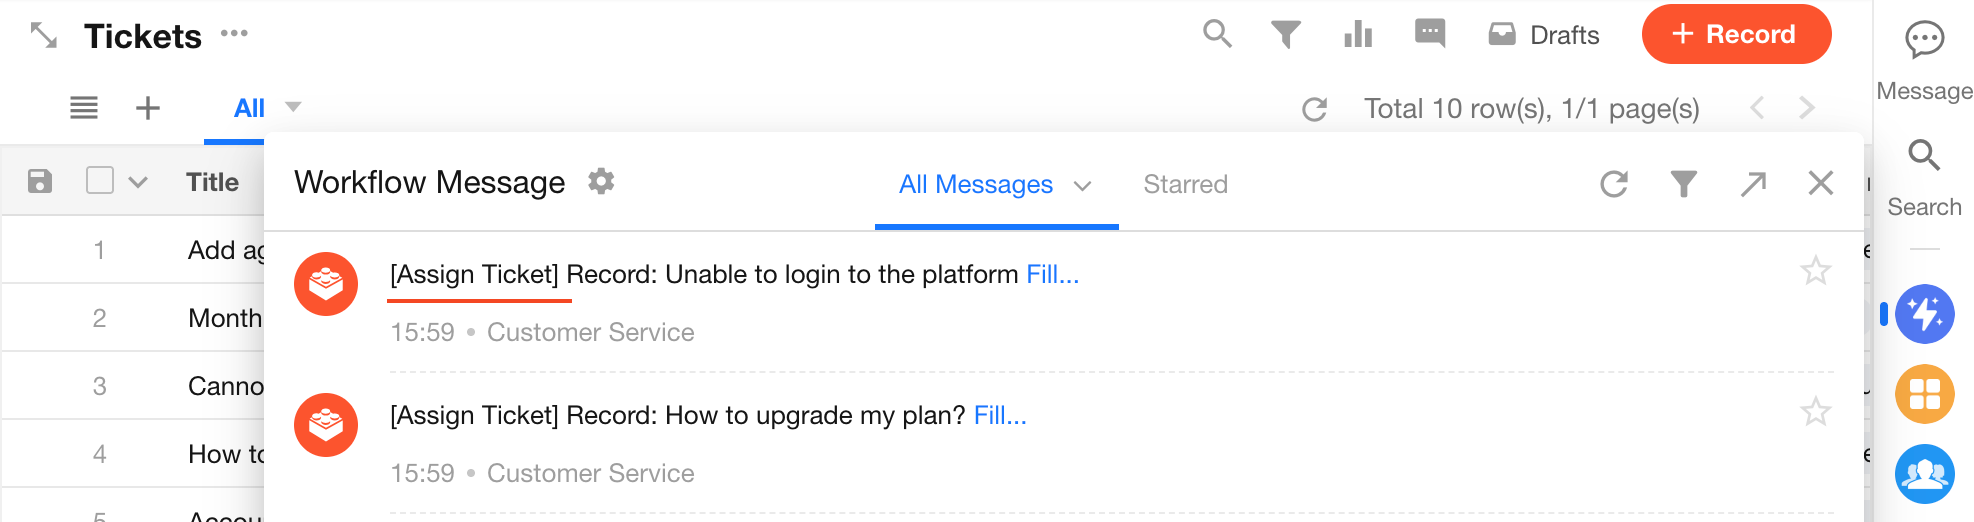Viewport: 1974px width, 522px height.
Task: Open the Workflow Message settings gear
Action: click(x=601, y=182)
